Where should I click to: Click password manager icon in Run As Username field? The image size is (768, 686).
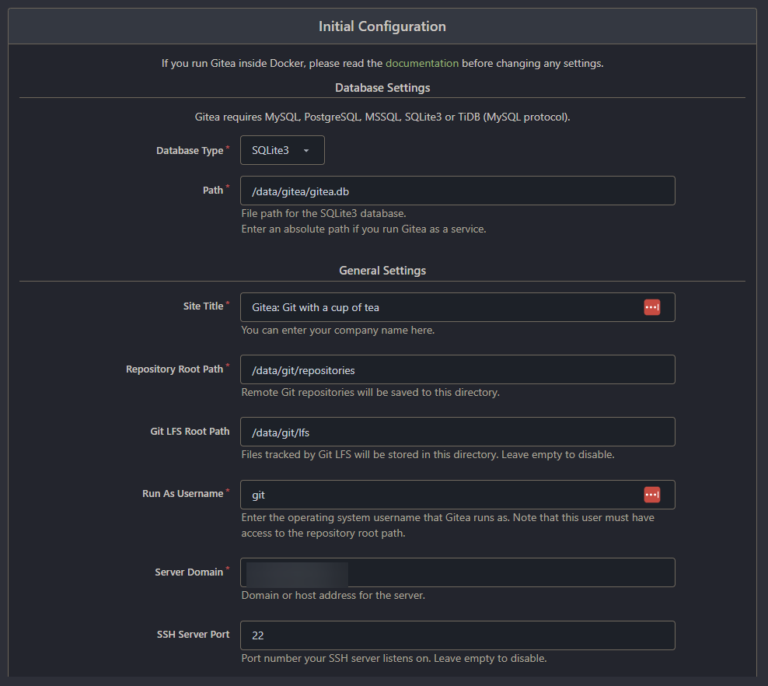[x=651, y=495]
